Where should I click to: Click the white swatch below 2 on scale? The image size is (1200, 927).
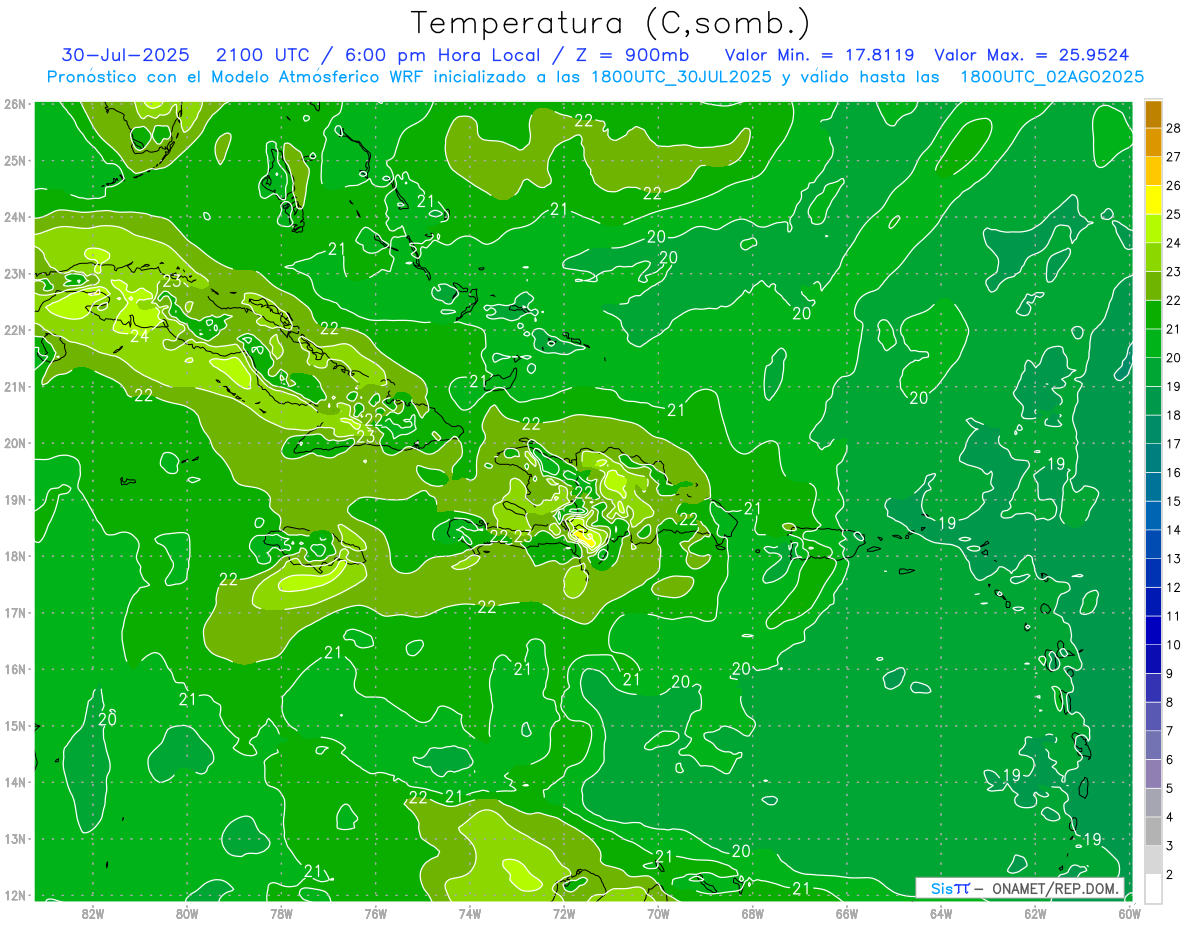point(1153,888)
